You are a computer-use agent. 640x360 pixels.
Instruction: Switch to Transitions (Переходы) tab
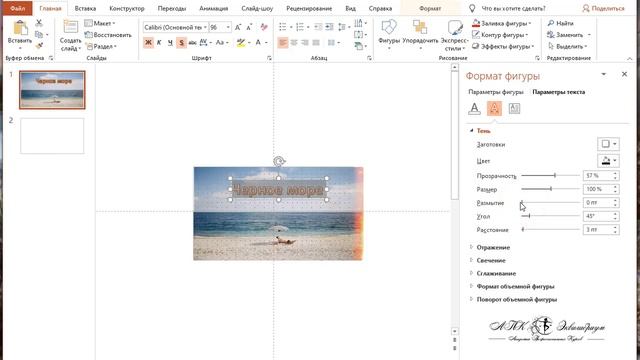point(172,8)
